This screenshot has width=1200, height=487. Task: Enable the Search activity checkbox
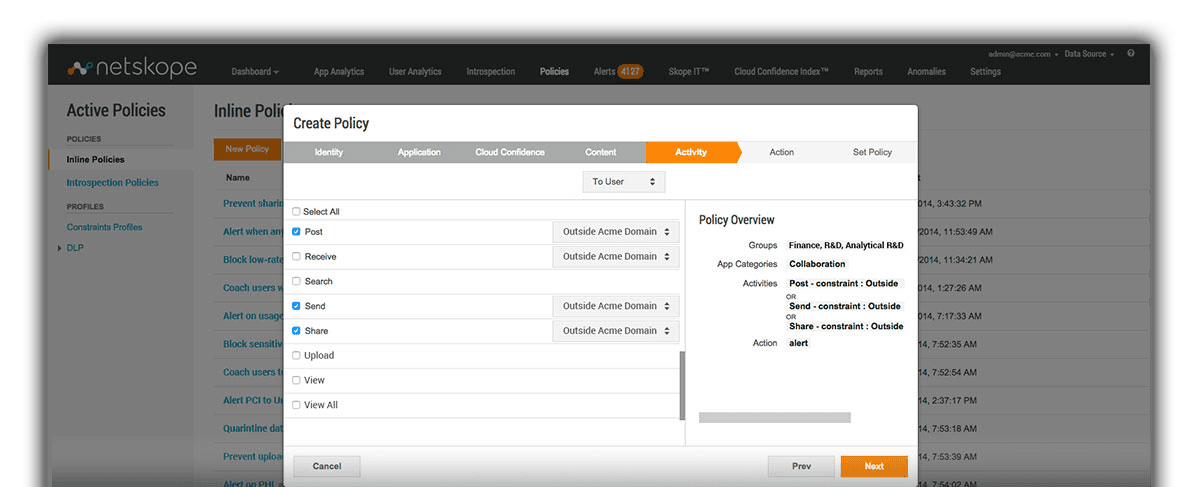296,281
